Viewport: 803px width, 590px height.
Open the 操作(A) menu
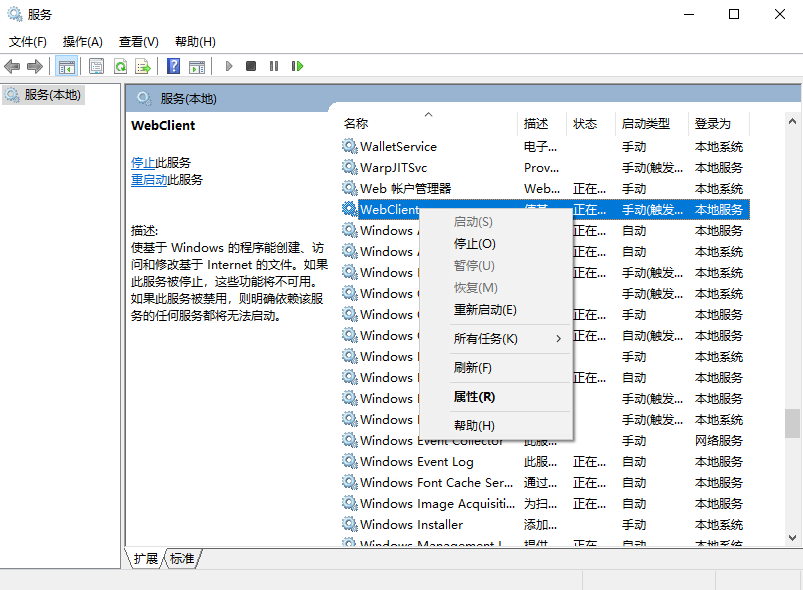[82, 42]
